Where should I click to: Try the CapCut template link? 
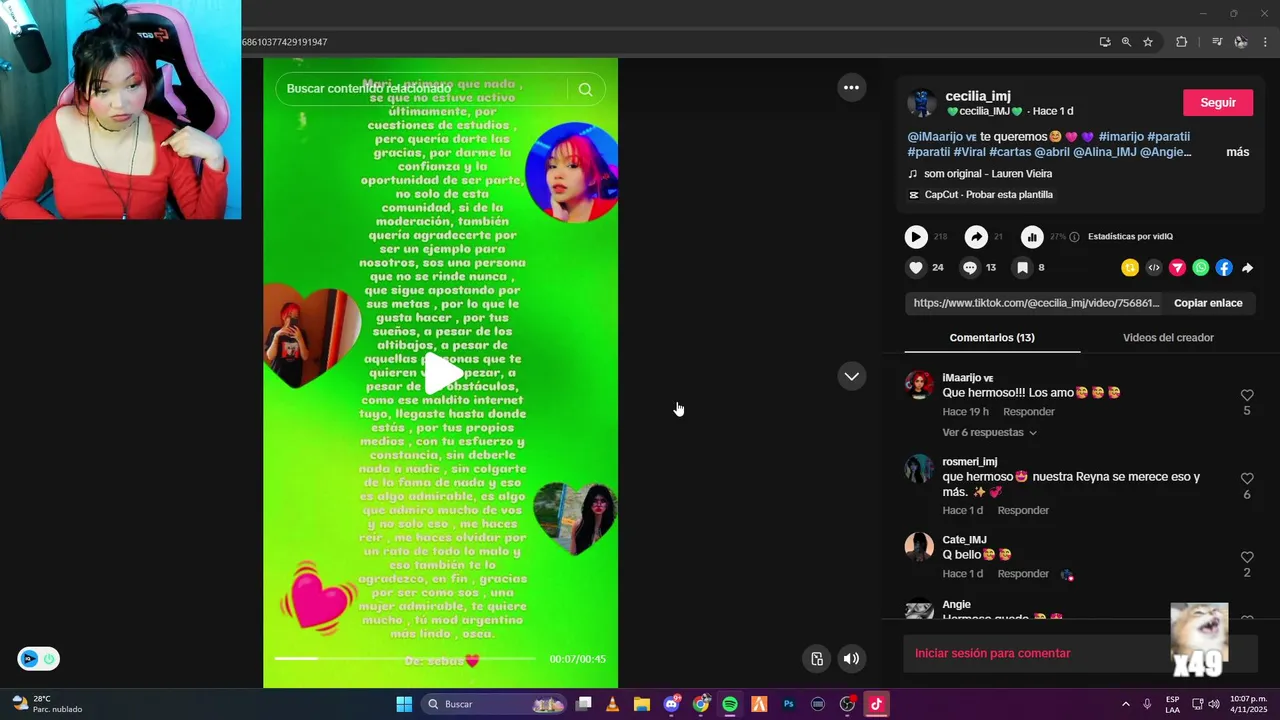(x=980, y=195)
